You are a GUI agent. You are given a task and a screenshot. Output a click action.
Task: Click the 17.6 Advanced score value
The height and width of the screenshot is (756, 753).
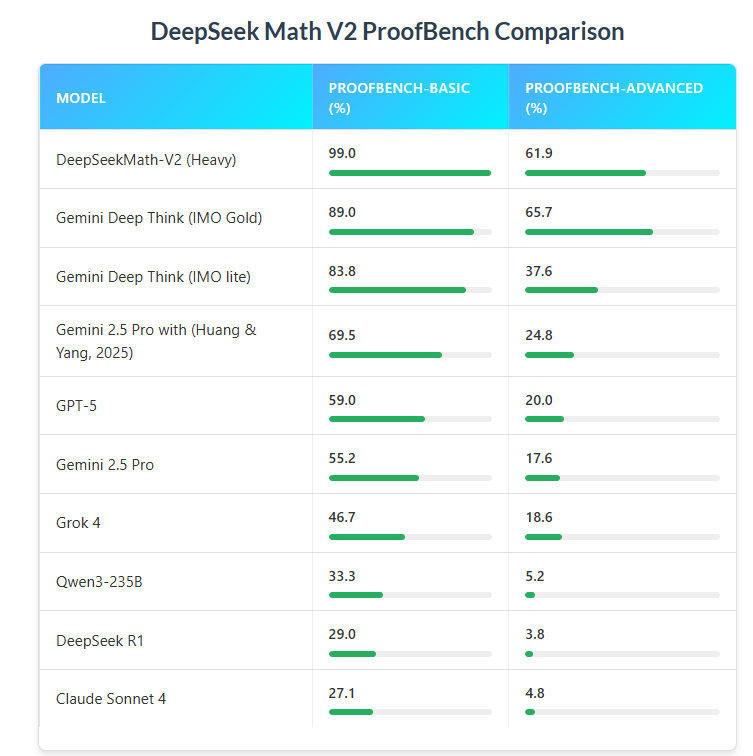[538, 458]
